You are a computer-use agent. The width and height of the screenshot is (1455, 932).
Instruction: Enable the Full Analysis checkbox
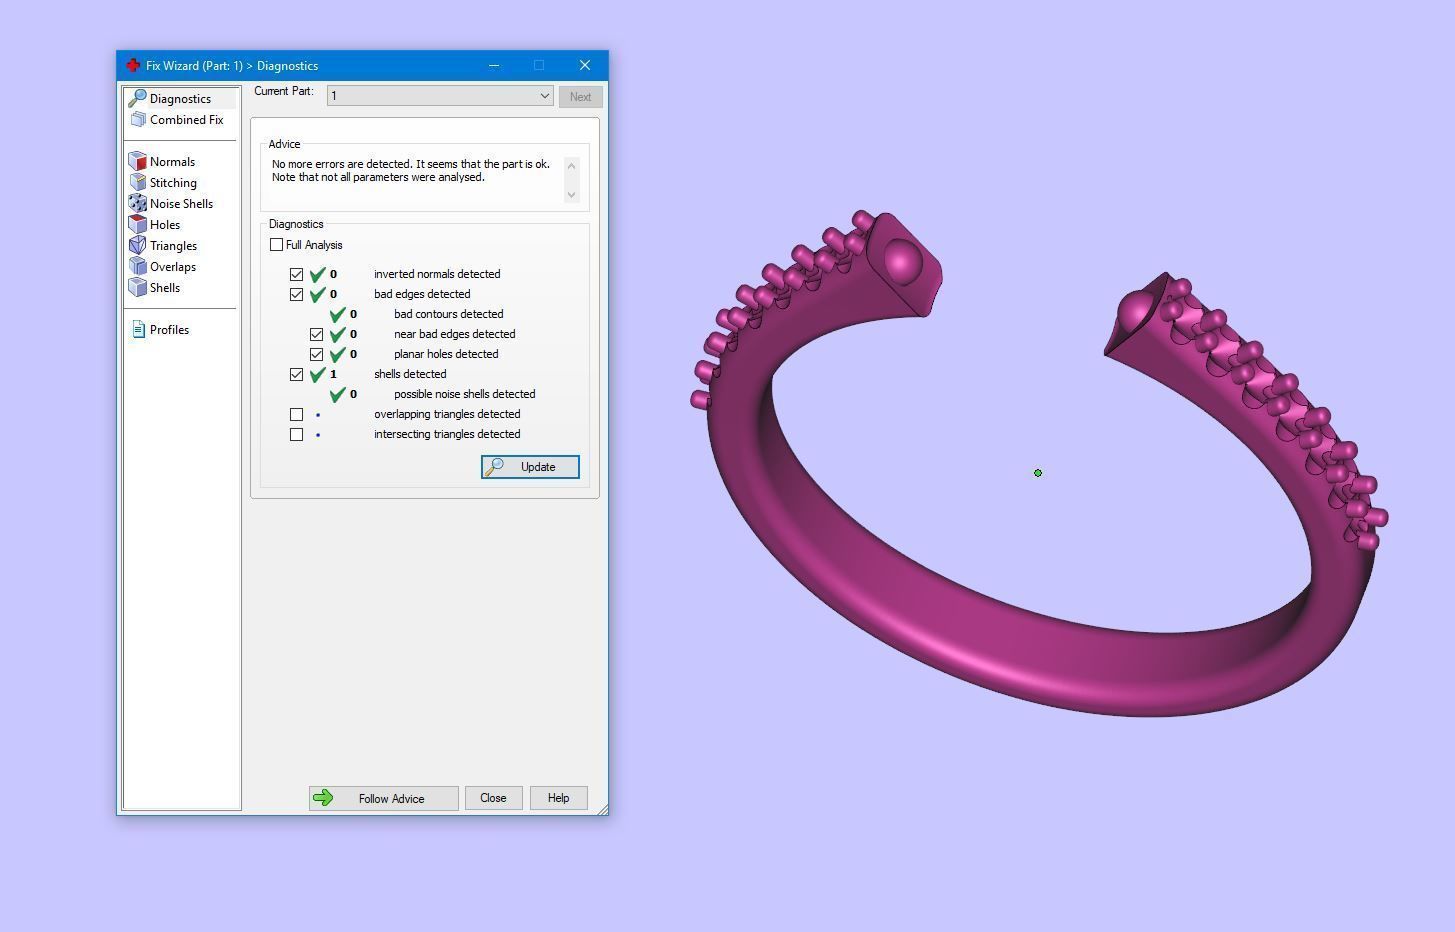(276, 245)
